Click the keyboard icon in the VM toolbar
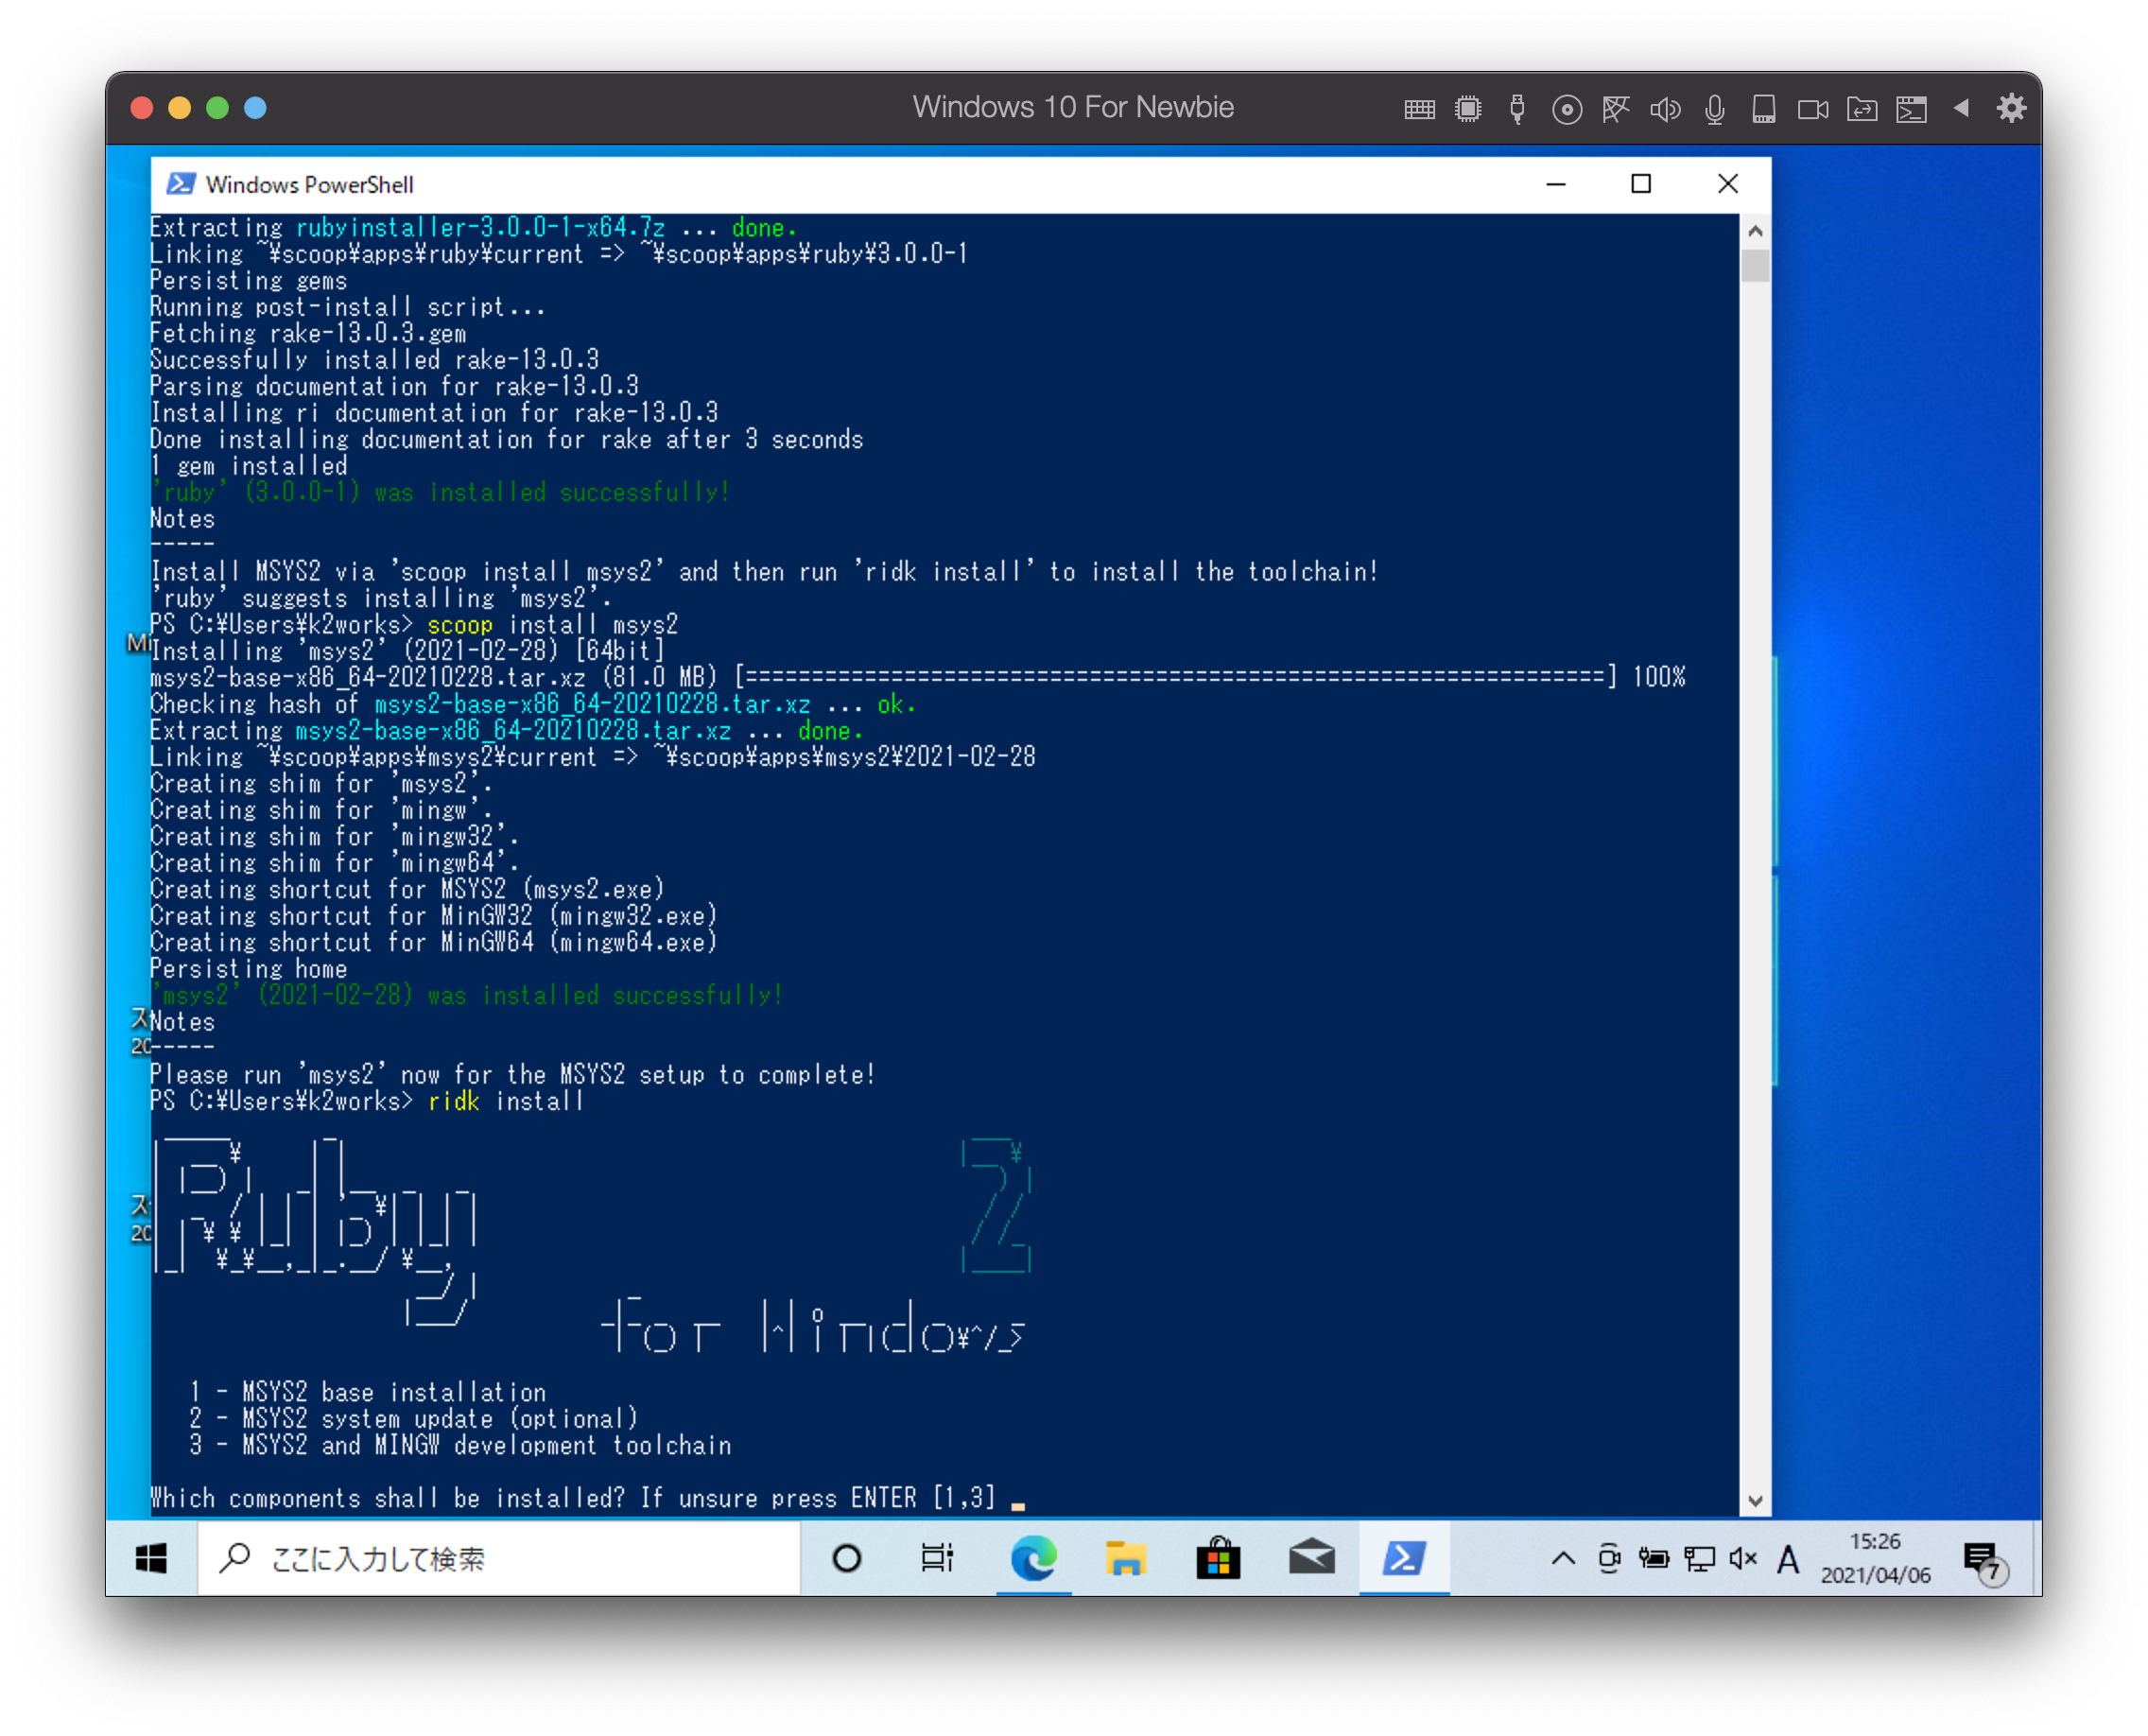This screenshot has height=1736, width=2148. point(1419,109)
